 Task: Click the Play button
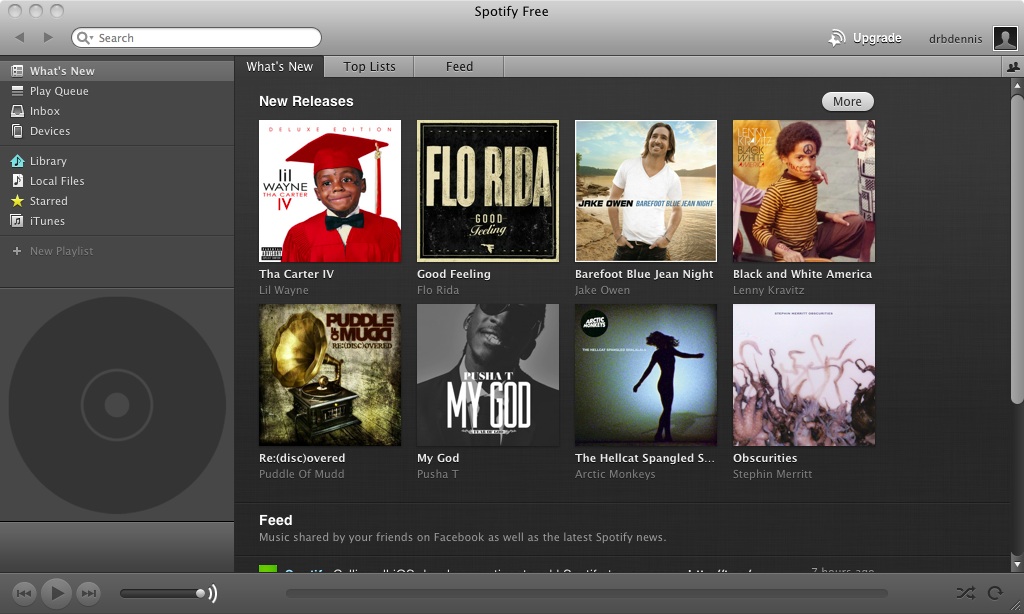point(57,593)
